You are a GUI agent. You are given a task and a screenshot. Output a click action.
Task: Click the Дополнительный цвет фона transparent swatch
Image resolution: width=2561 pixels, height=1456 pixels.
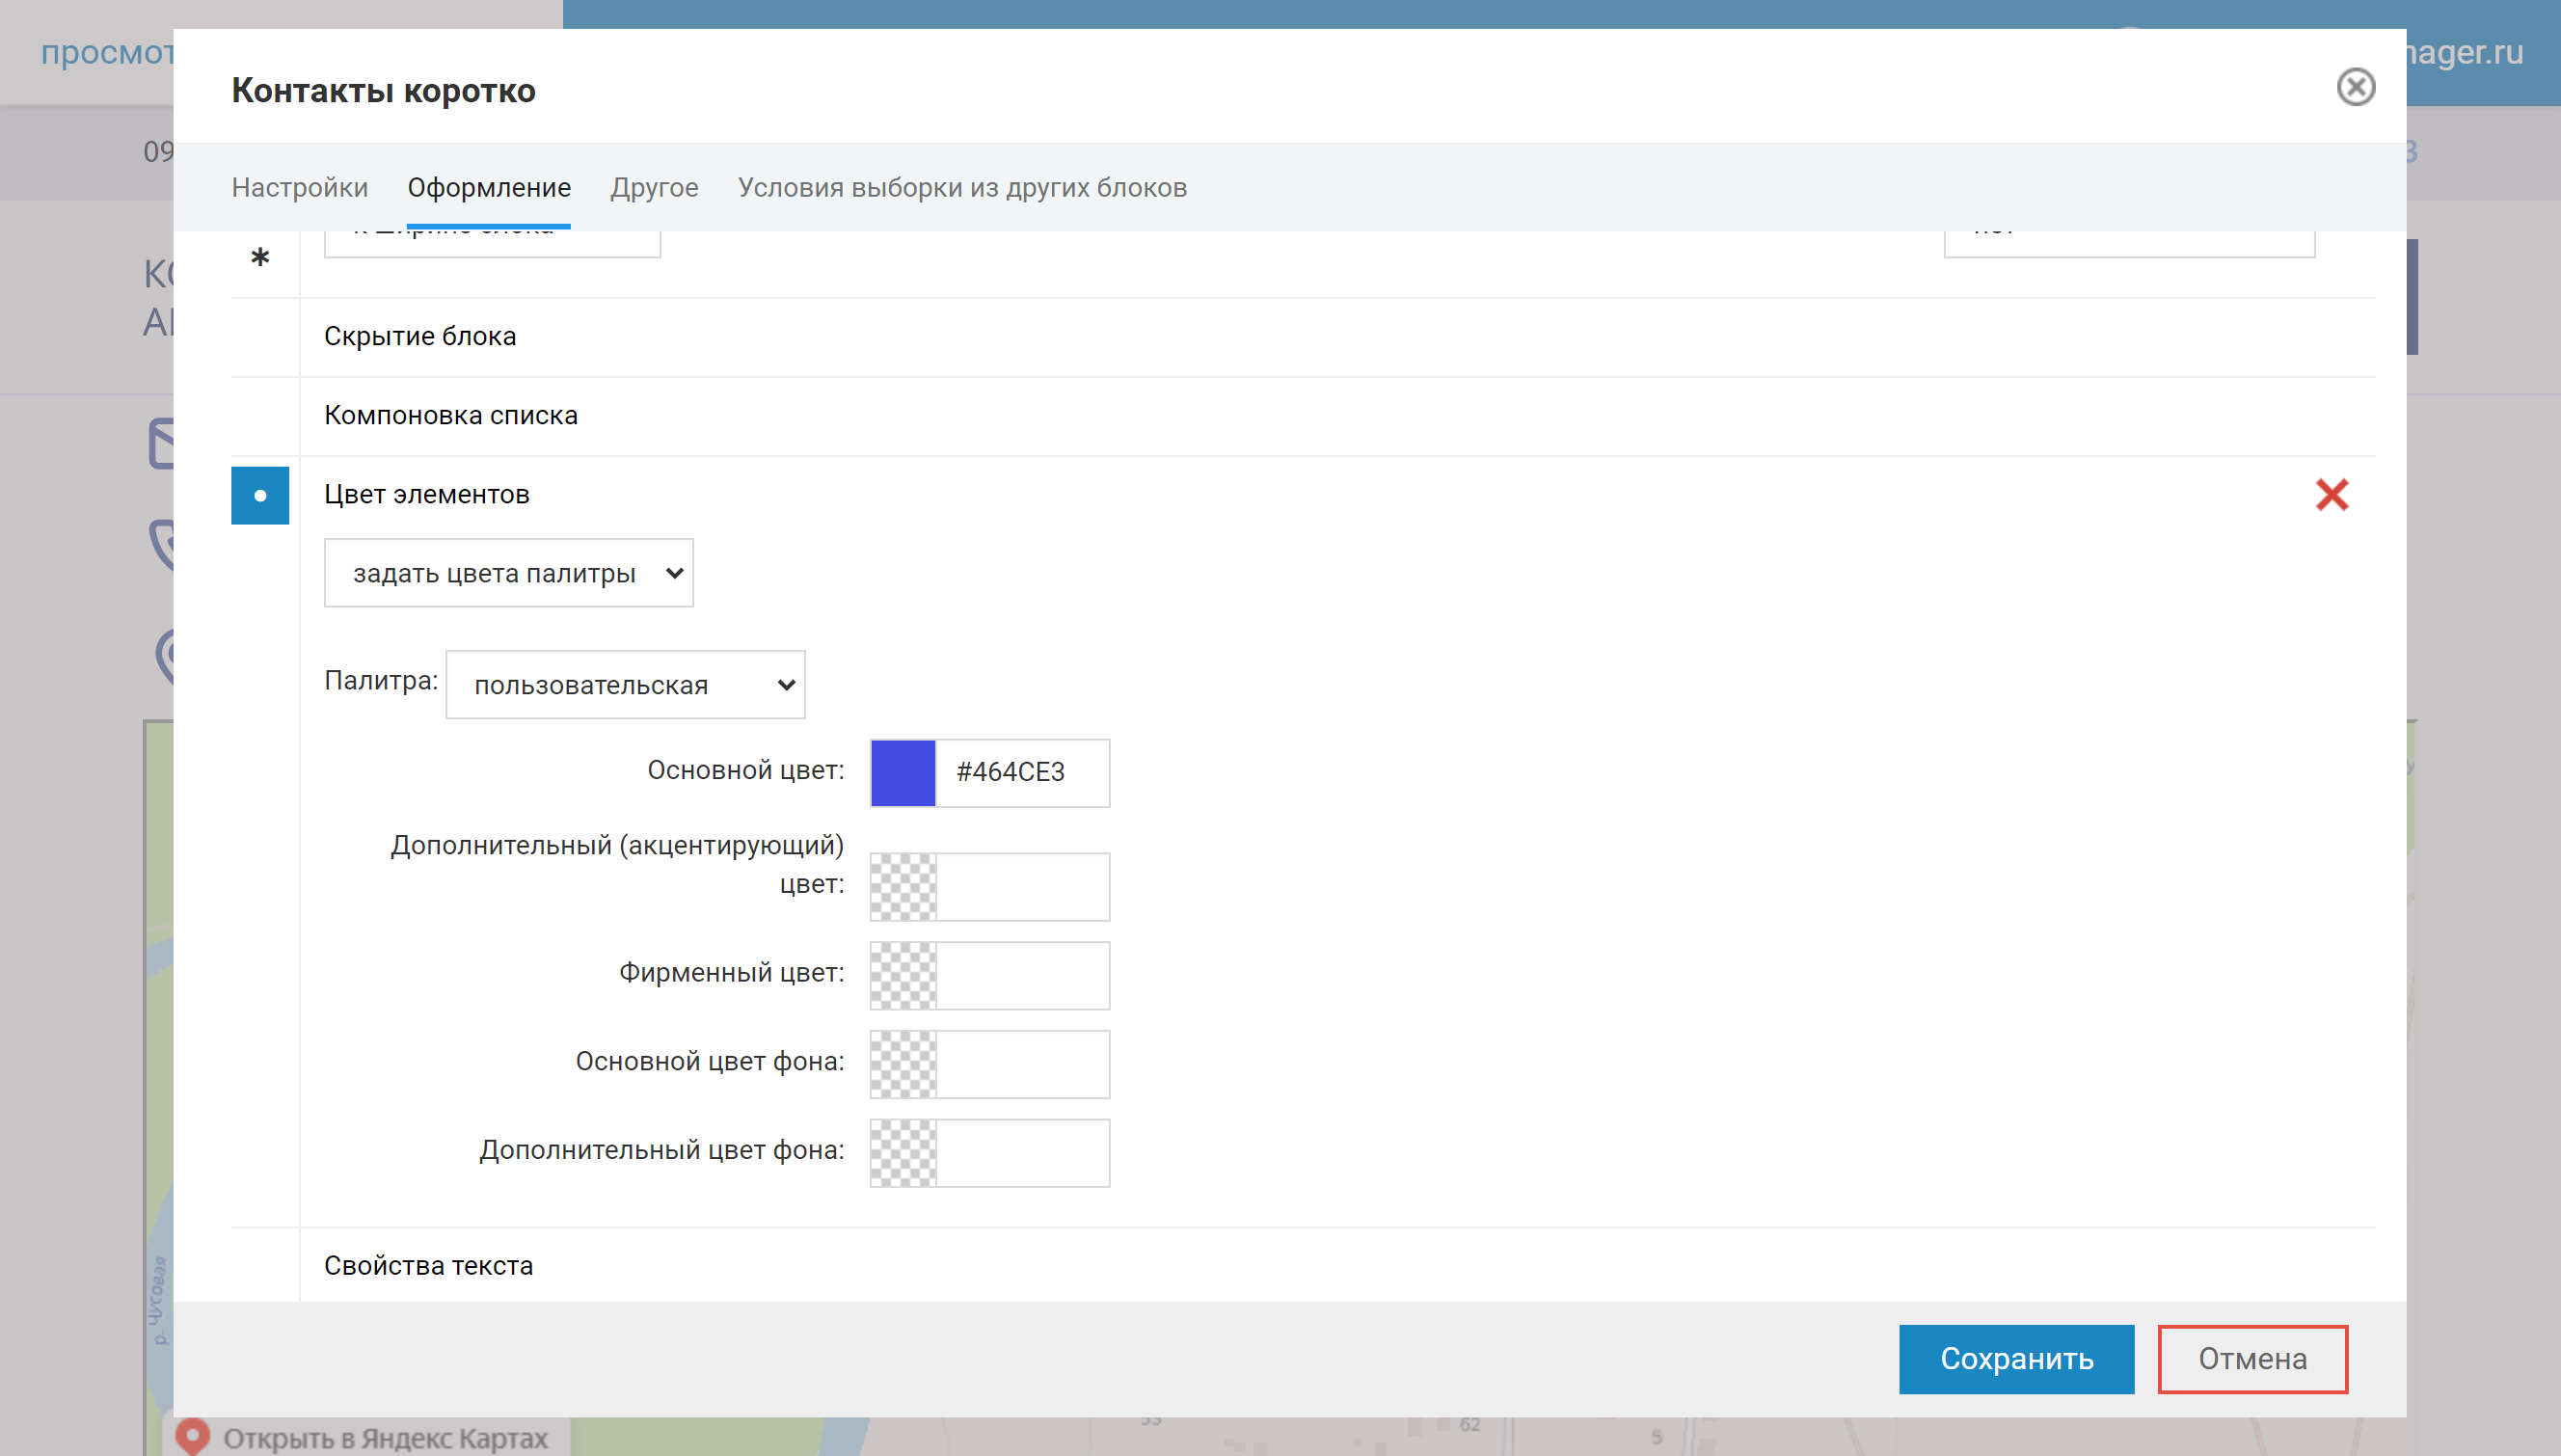tap(903, 1152)
